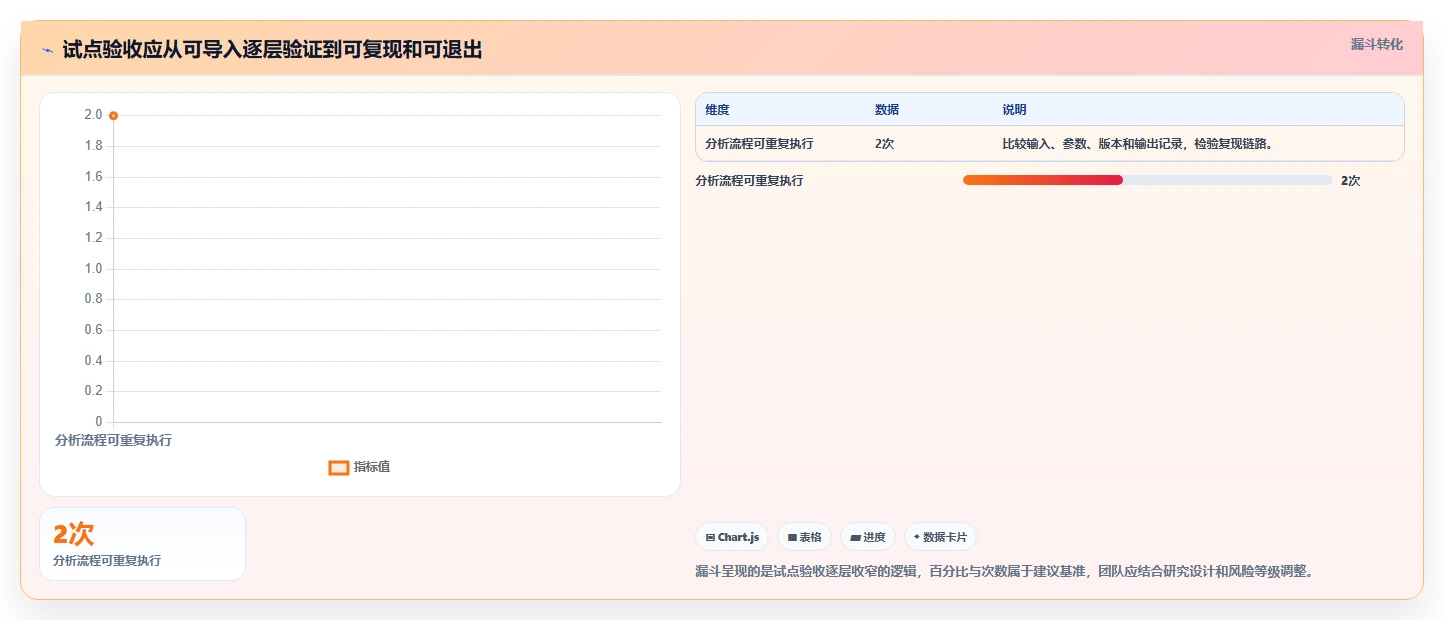Image resolution: width=1444 pixels, height=620 pixels.
Task: Click the 分析流程可重复执行 progress bar
Action: tap(1147, 180)
